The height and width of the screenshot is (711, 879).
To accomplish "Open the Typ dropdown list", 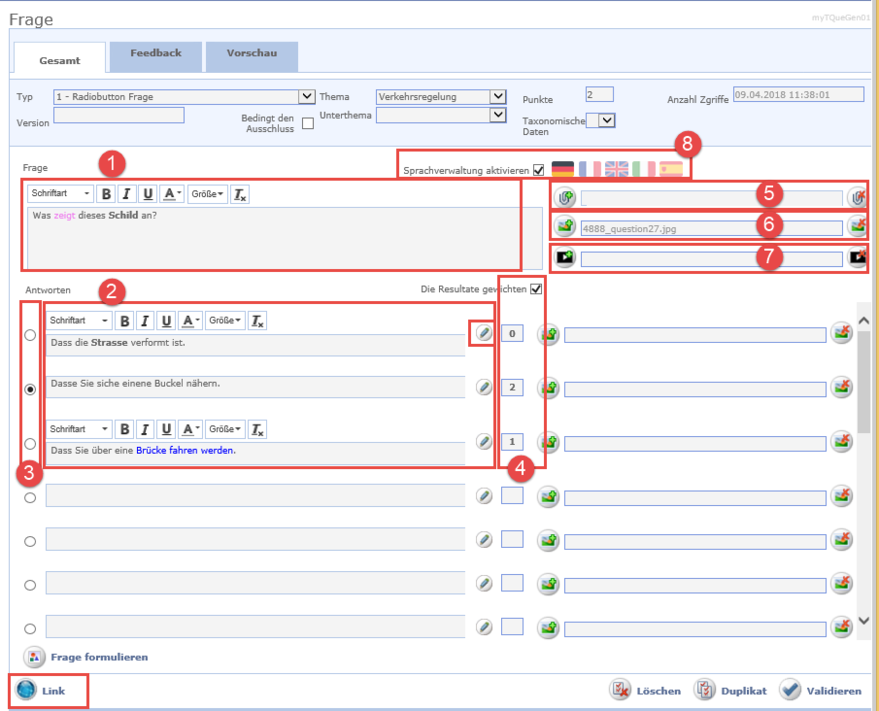I will pyautogui.click(x=307, y=97).
